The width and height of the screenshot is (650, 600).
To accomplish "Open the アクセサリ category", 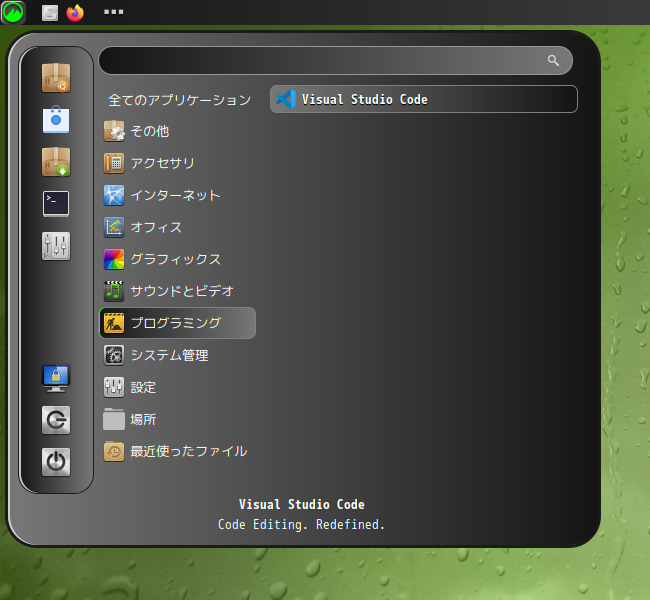I will [177, 163].
